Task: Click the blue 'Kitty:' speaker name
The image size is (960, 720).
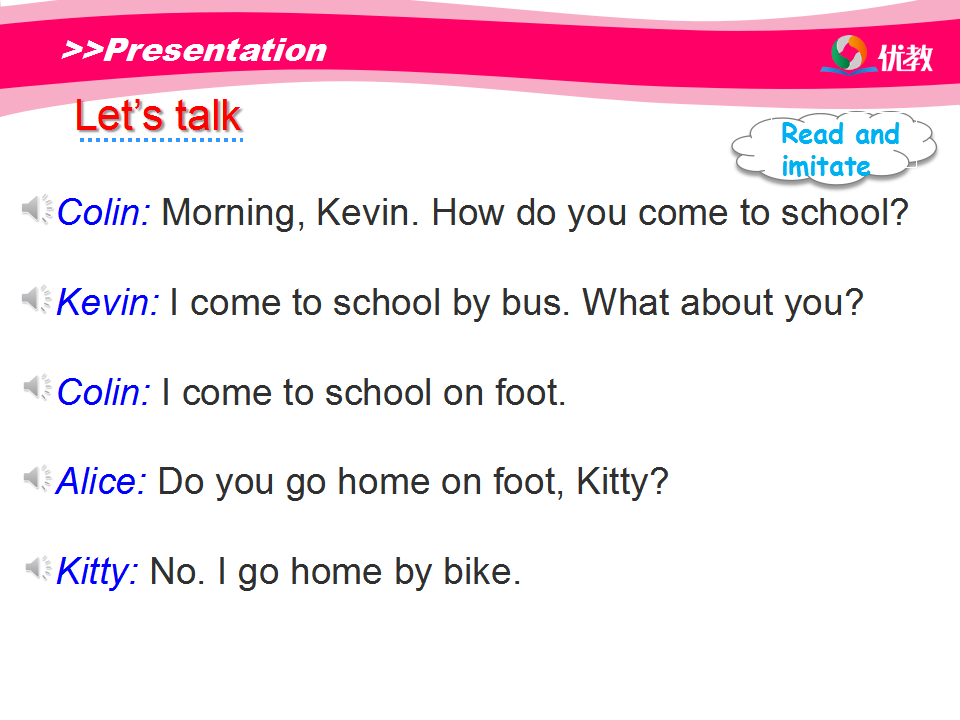Action: pyautogui.click(x=98, y=572)
